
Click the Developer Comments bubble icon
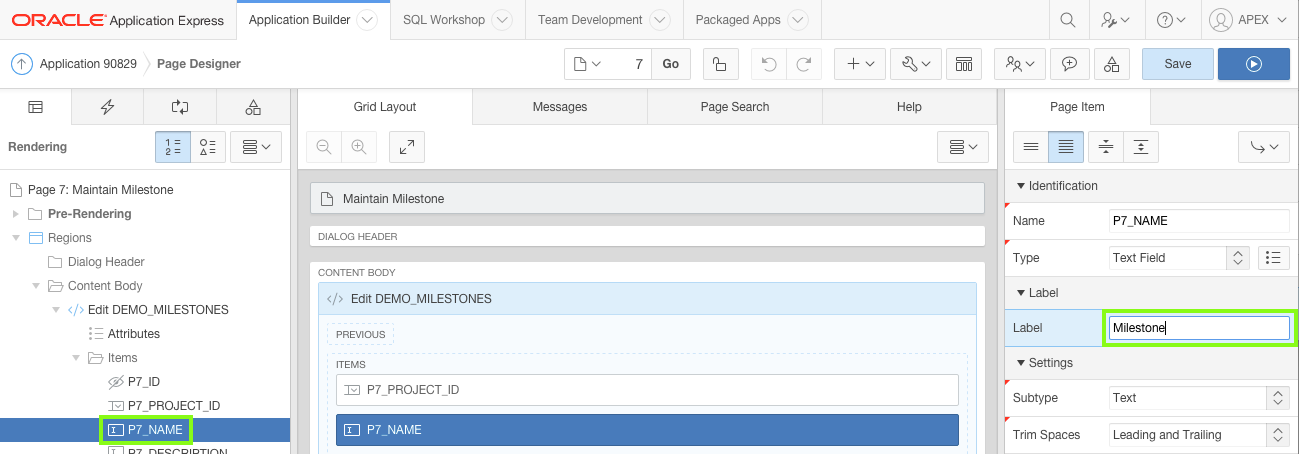[x=1069, y=64]
